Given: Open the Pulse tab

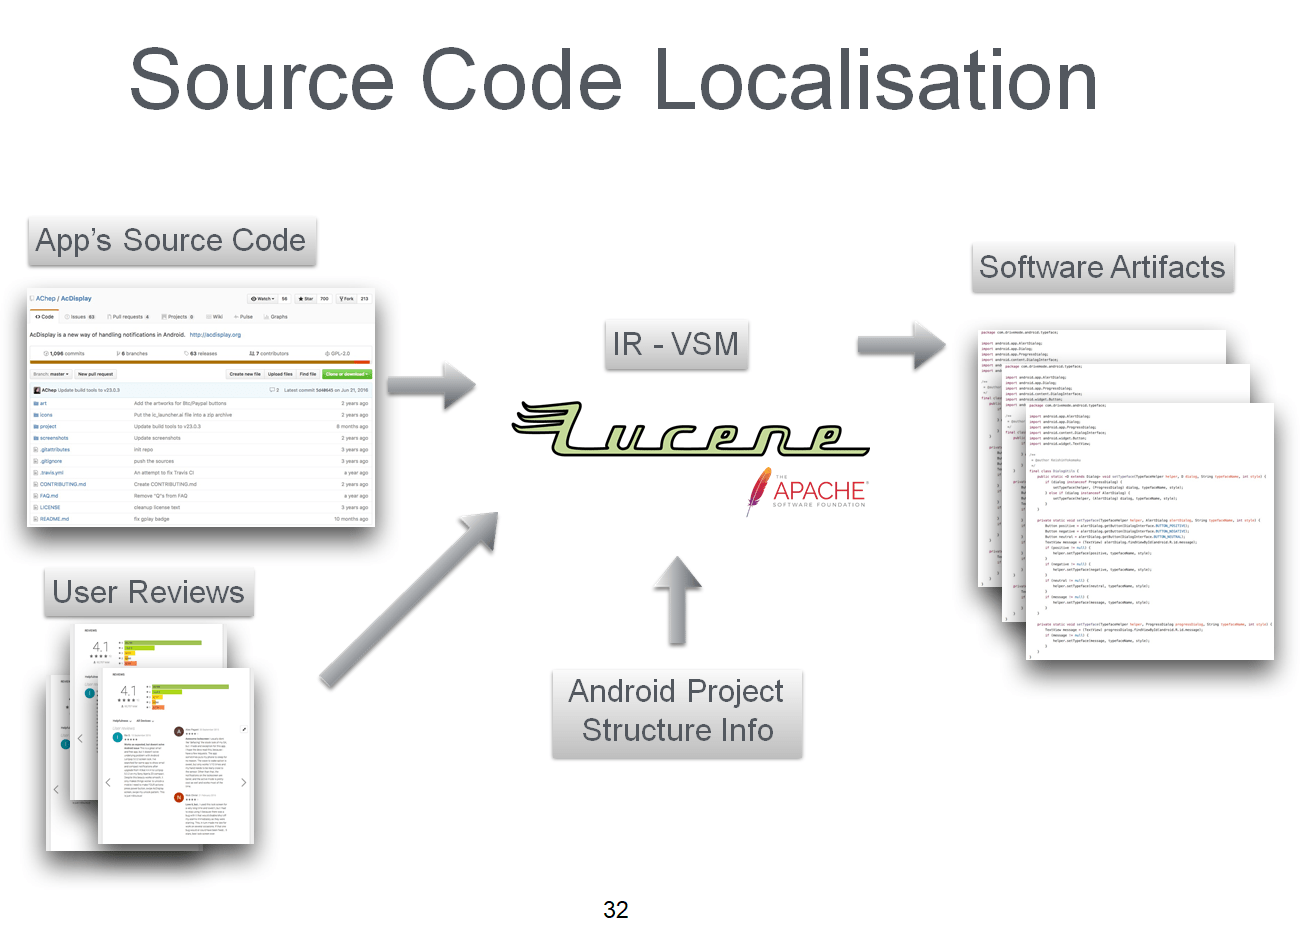Looking at the screenshot, I should [x=244, y=317].
